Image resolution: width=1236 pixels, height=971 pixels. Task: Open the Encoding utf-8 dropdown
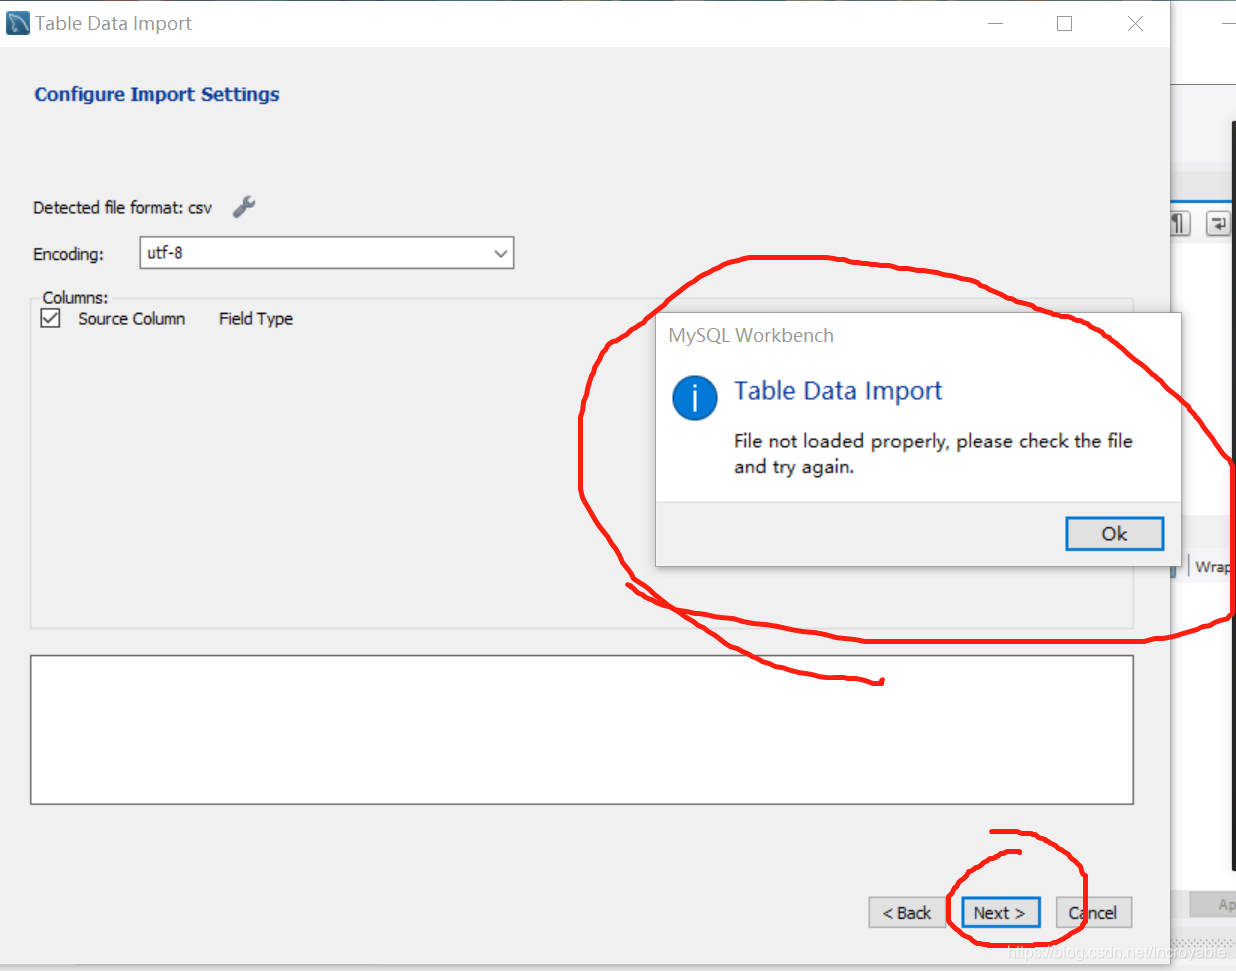327,253
